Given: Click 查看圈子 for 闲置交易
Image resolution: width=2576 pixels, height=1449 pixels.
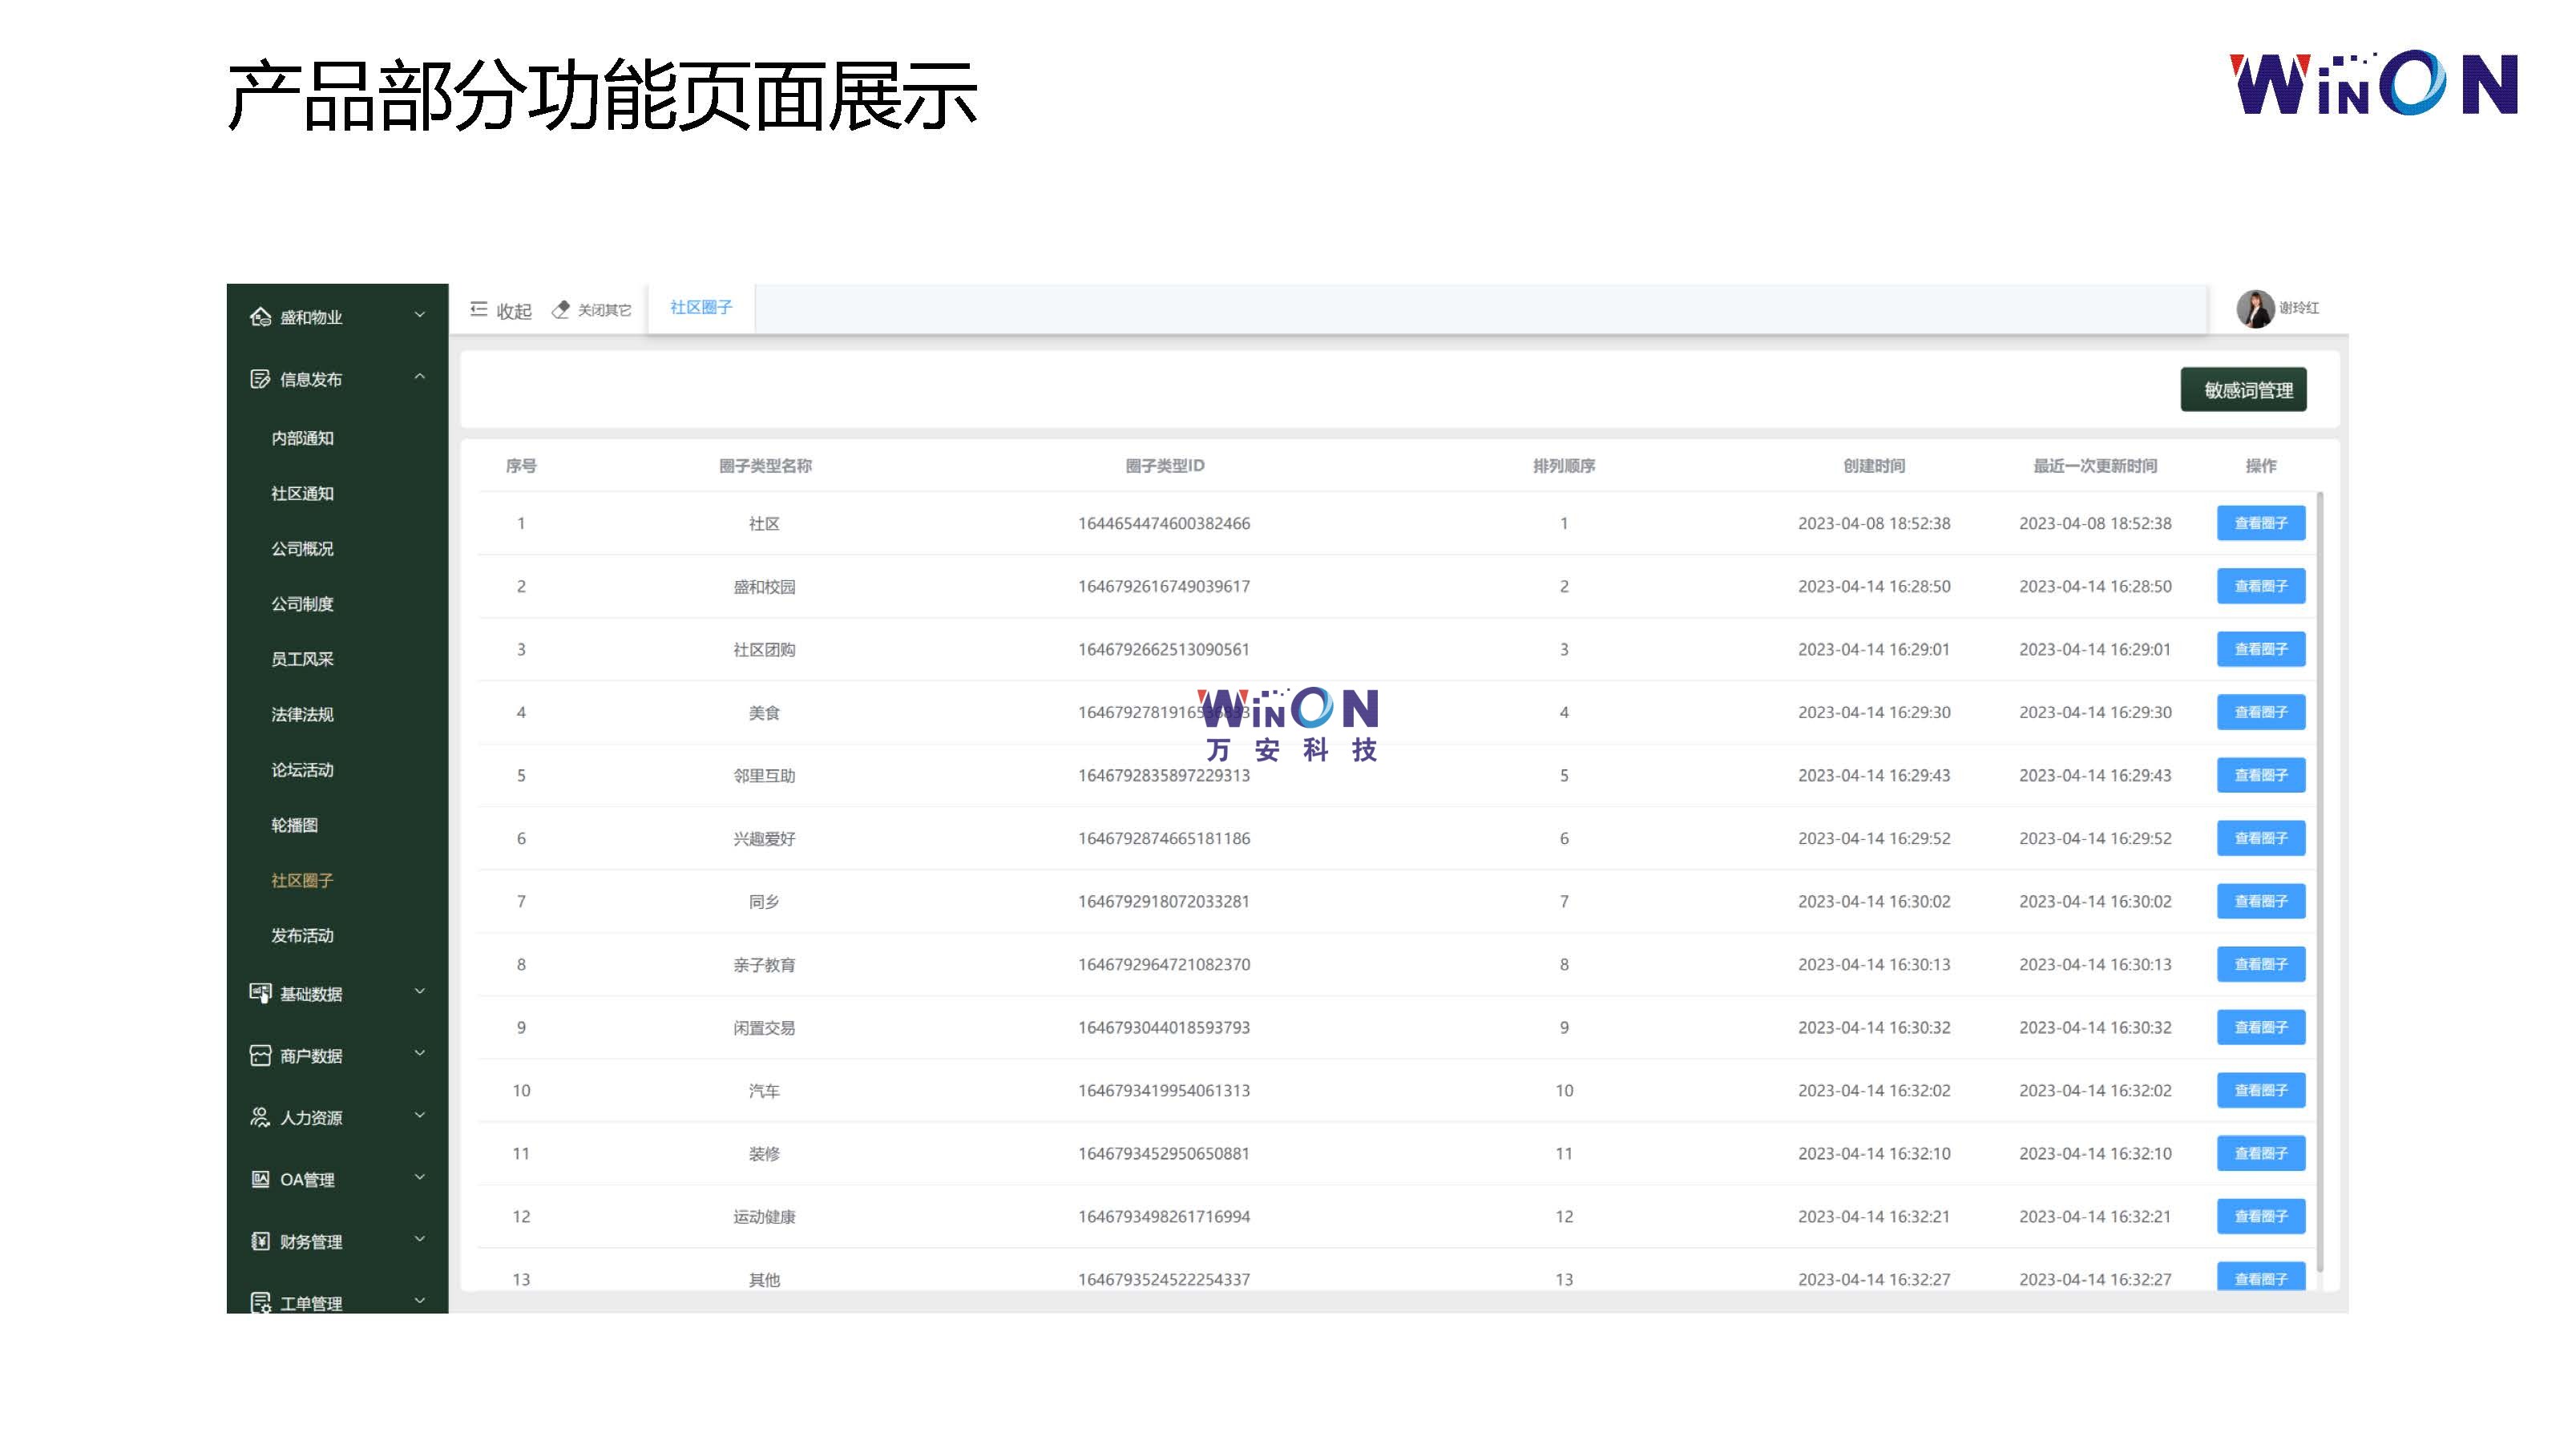Looking at the screenshot, I should pyautogui.click(x=2260, y=1027).
